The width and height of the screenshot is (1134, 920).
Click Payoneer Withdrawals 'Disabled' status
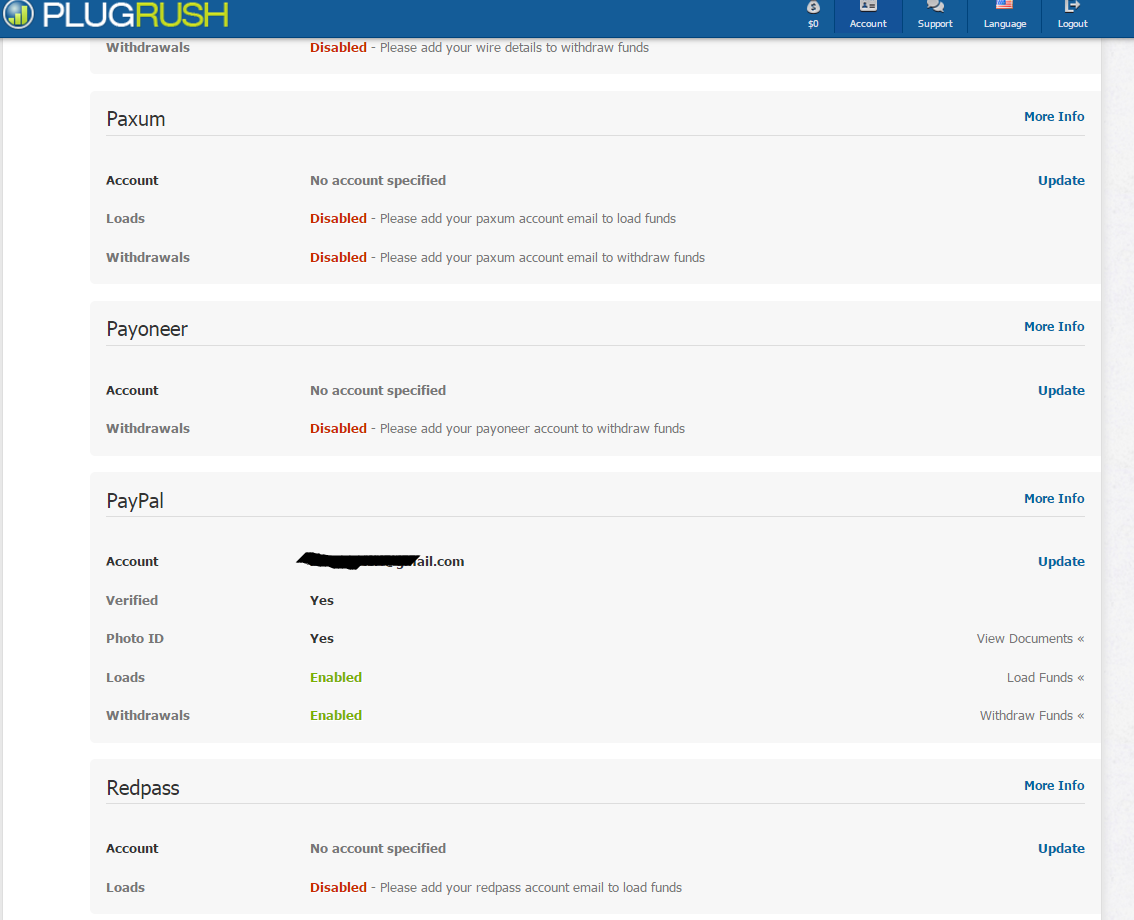point(338,428)
